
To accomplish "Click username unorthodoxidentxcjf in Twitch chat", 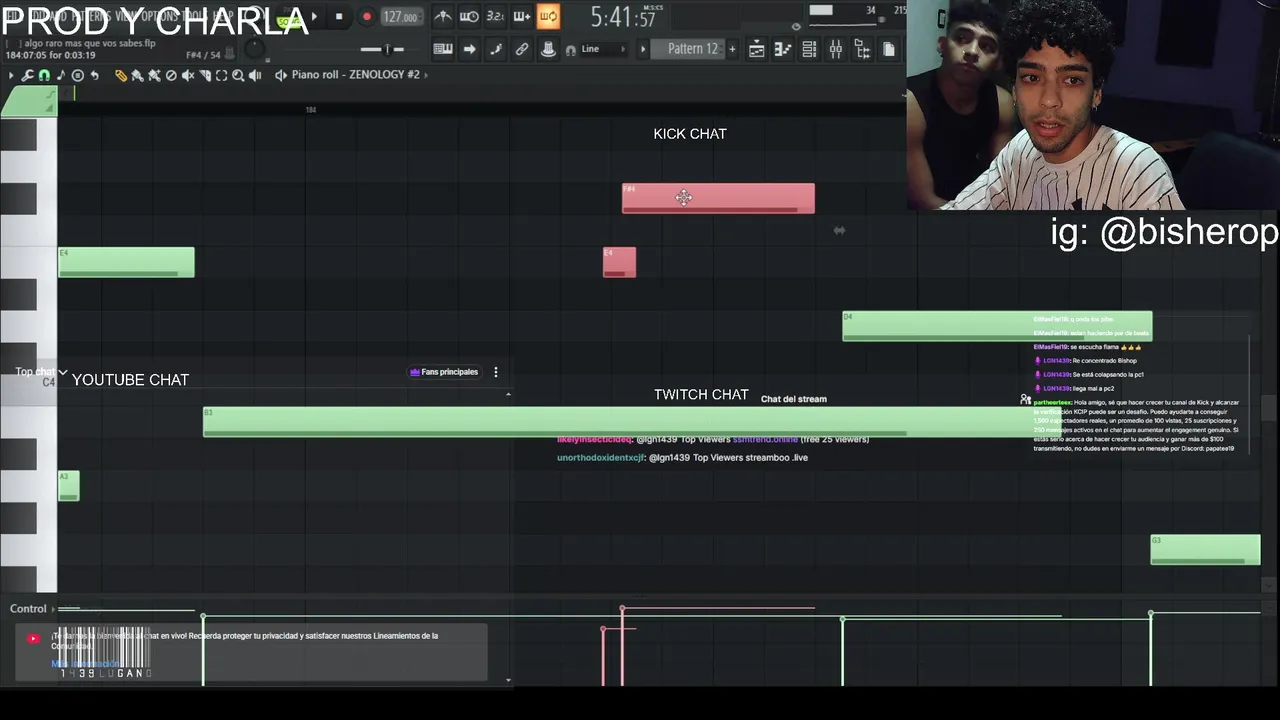I will click(600, 458).
